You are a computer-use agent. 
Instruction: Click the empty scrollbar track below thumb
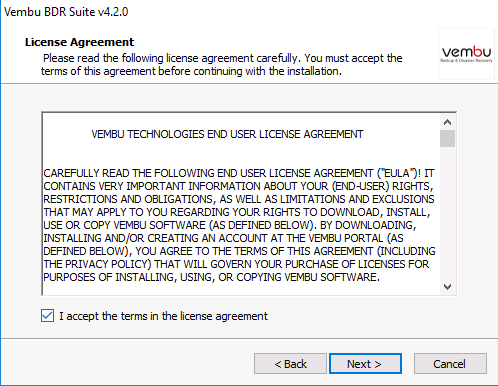pos(447,213)
